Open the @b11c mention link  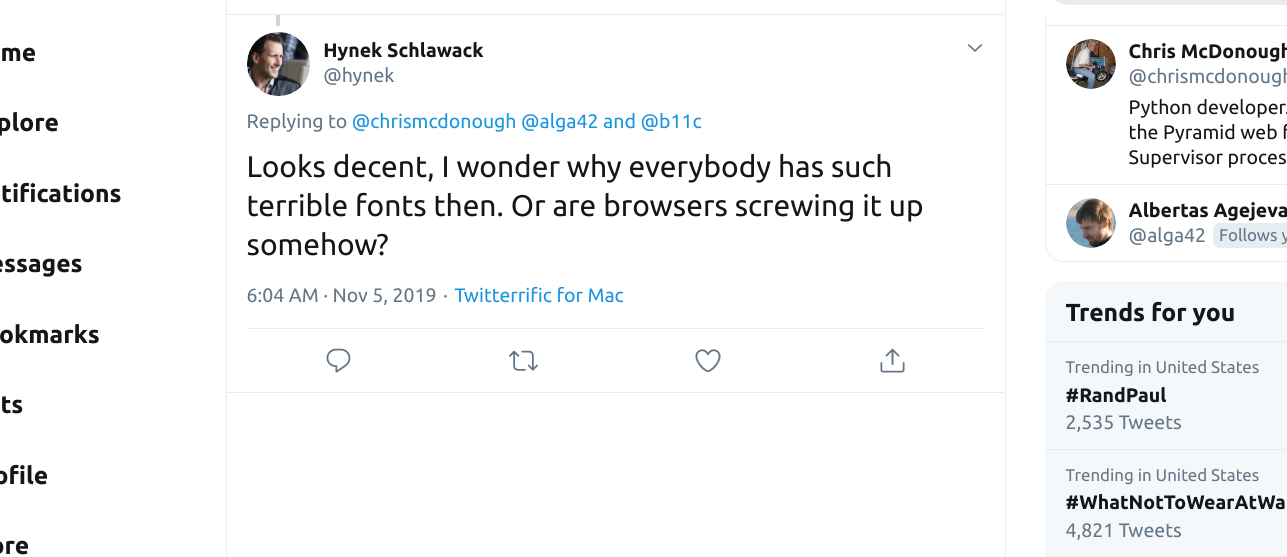[x=671, y=122]
